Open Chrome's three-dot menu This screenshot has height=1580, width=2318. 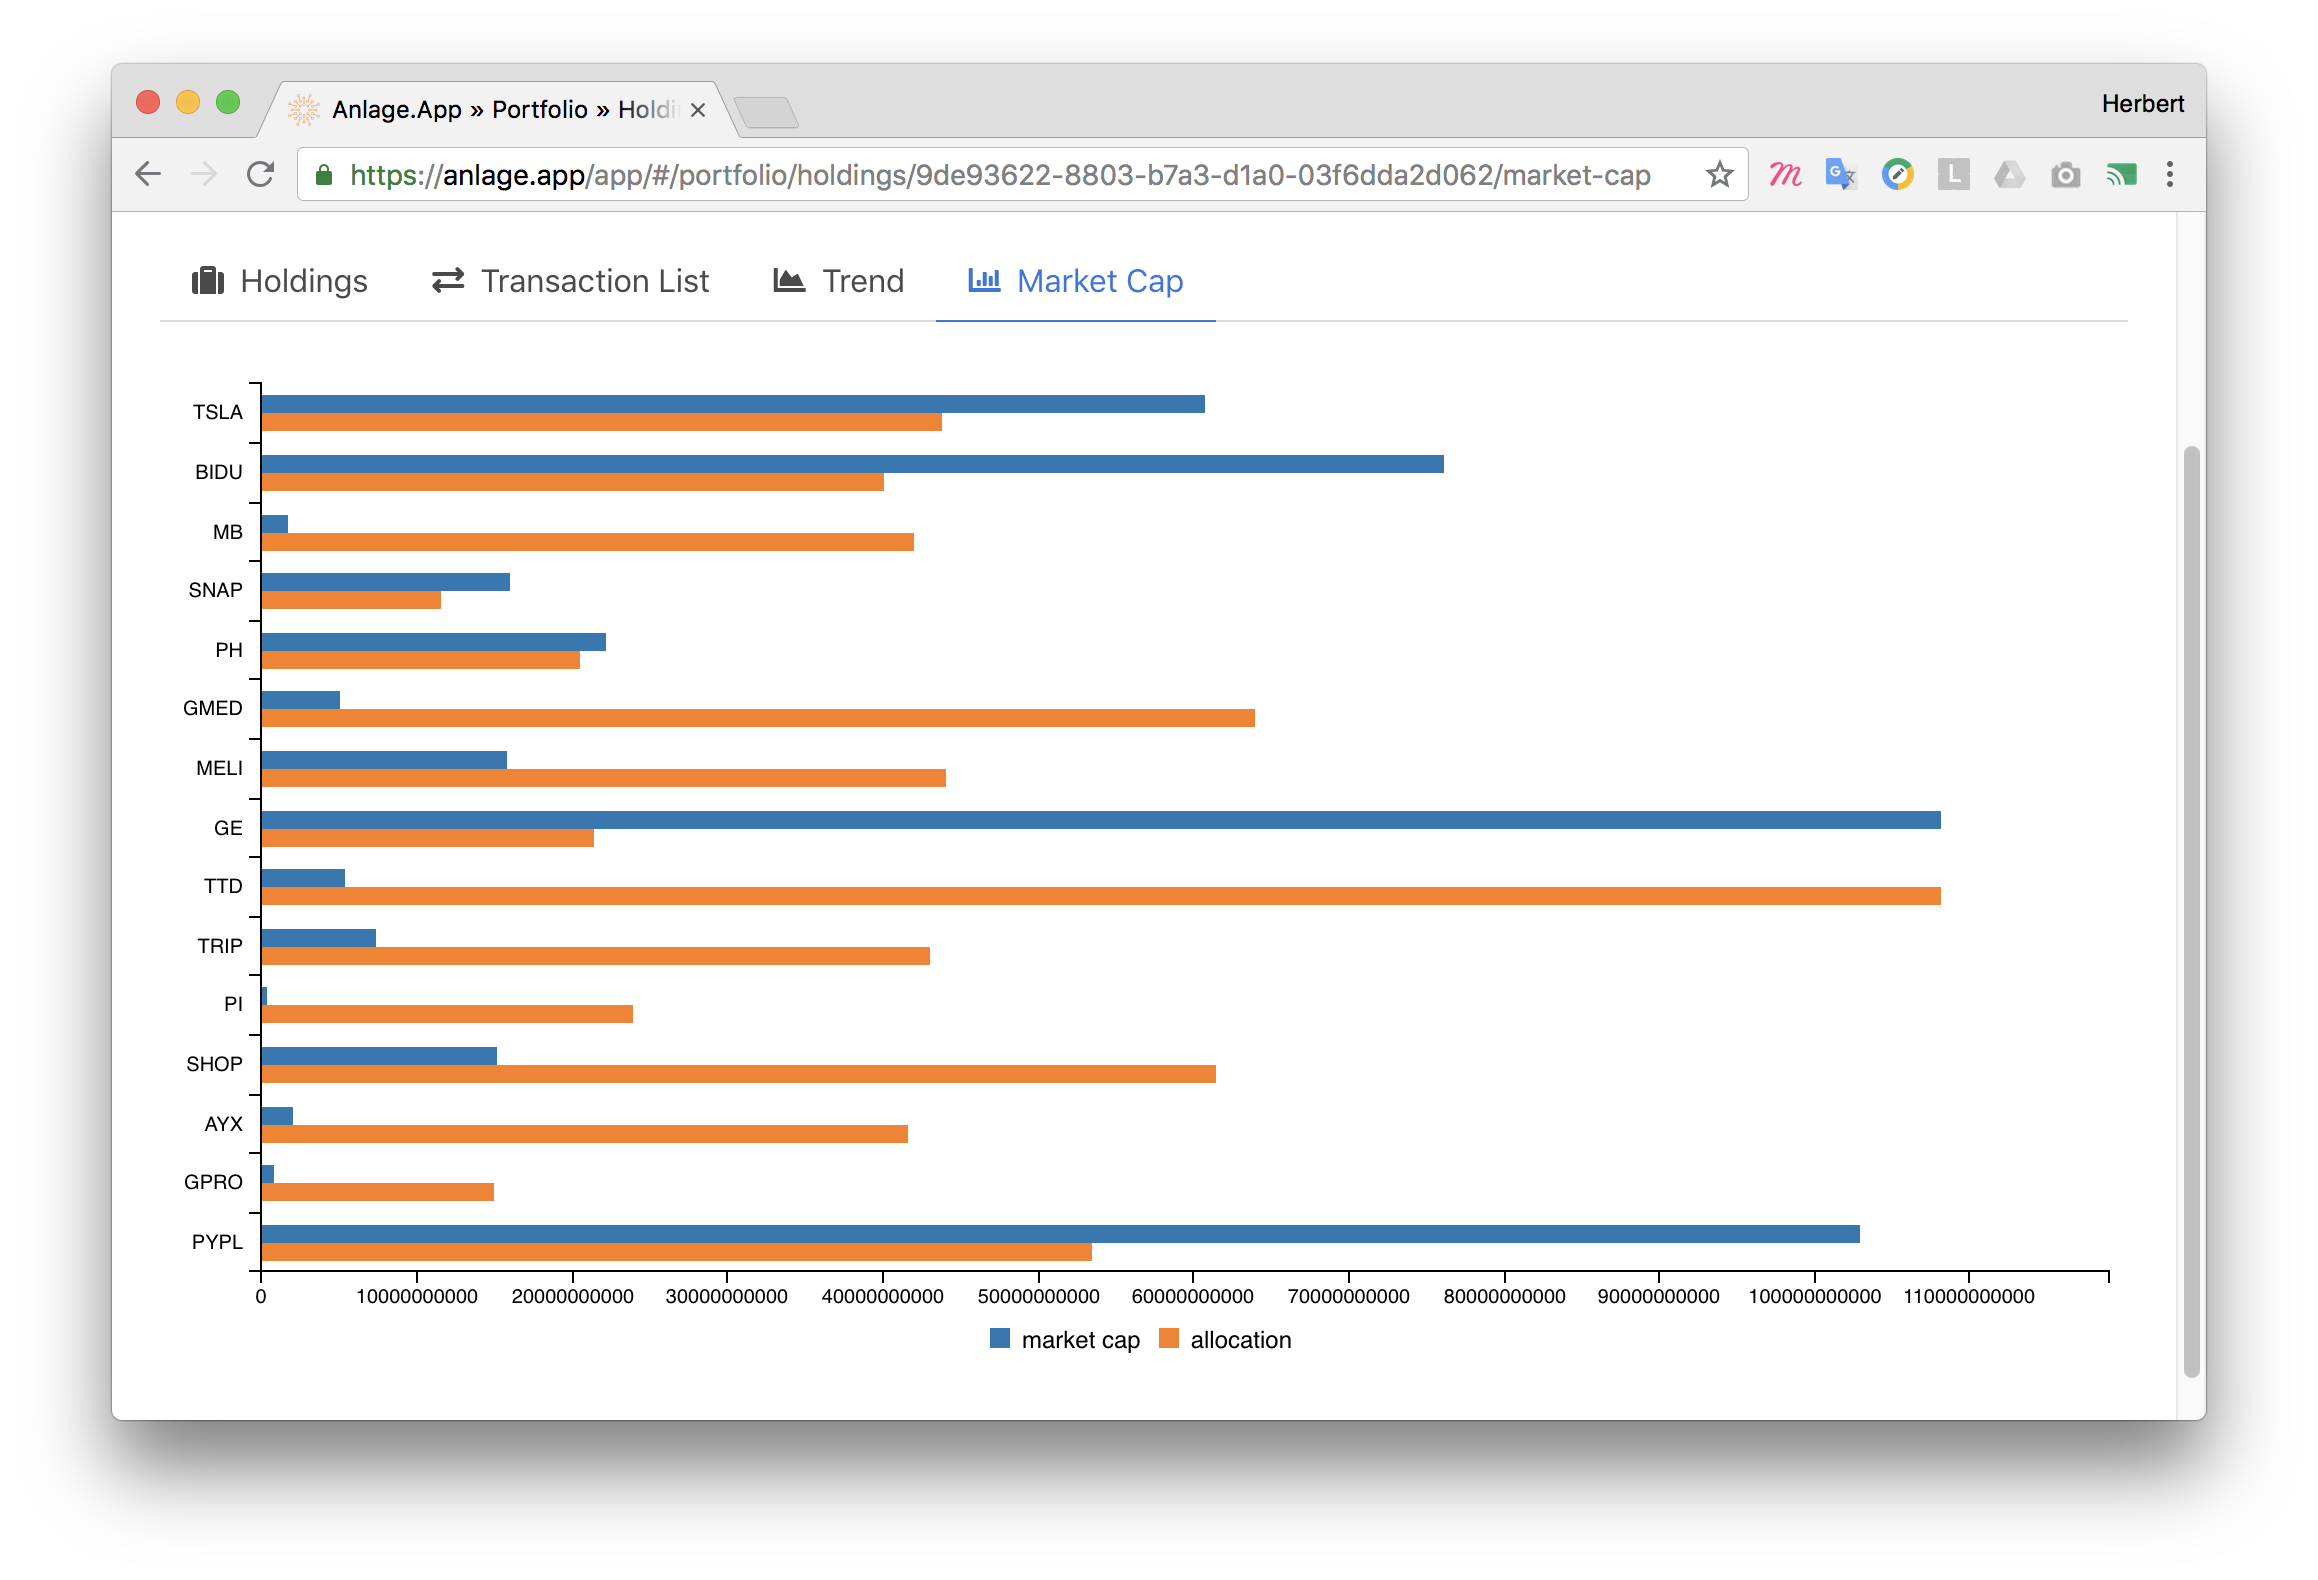click(2169, 175)
